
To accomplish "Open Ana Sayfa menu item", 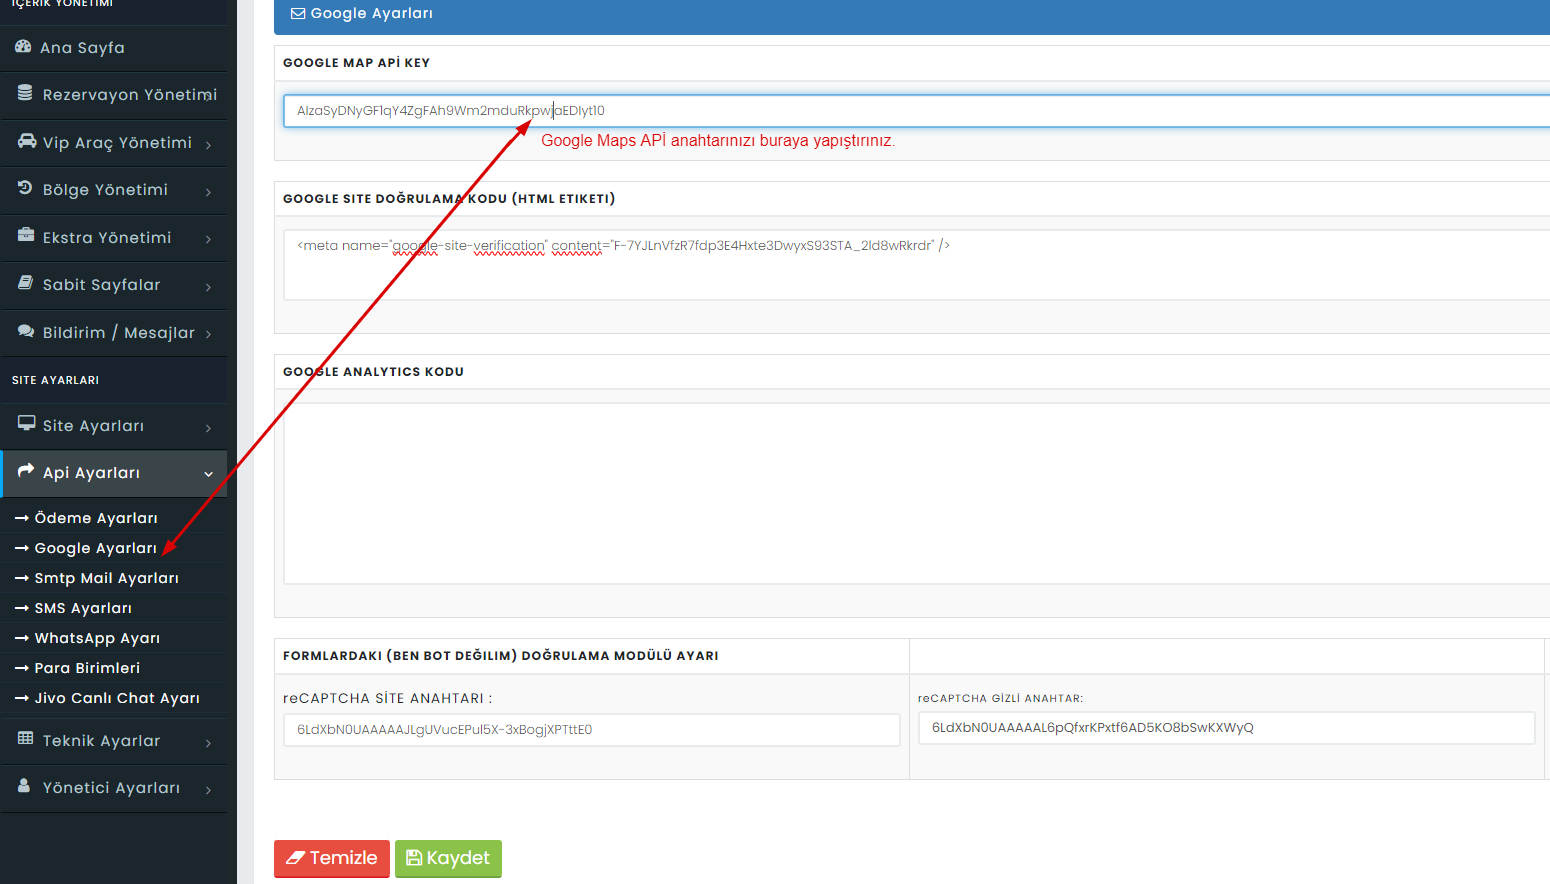I will pos(114,48).
